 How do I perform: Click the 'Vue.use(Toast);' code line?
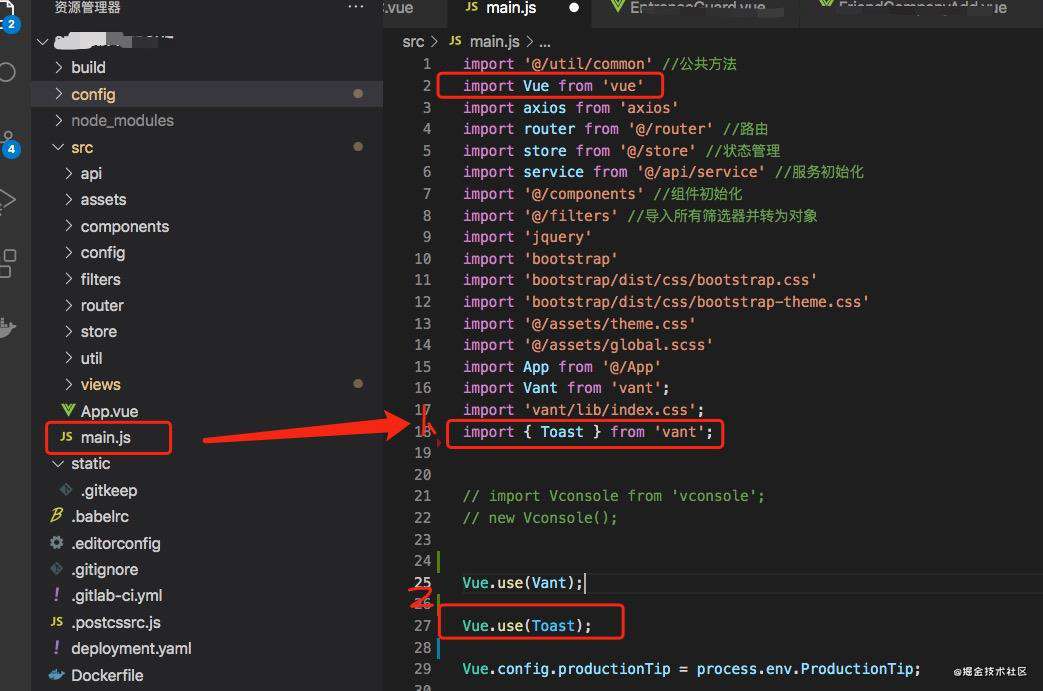pyautogui.click(x=527, y=625)
